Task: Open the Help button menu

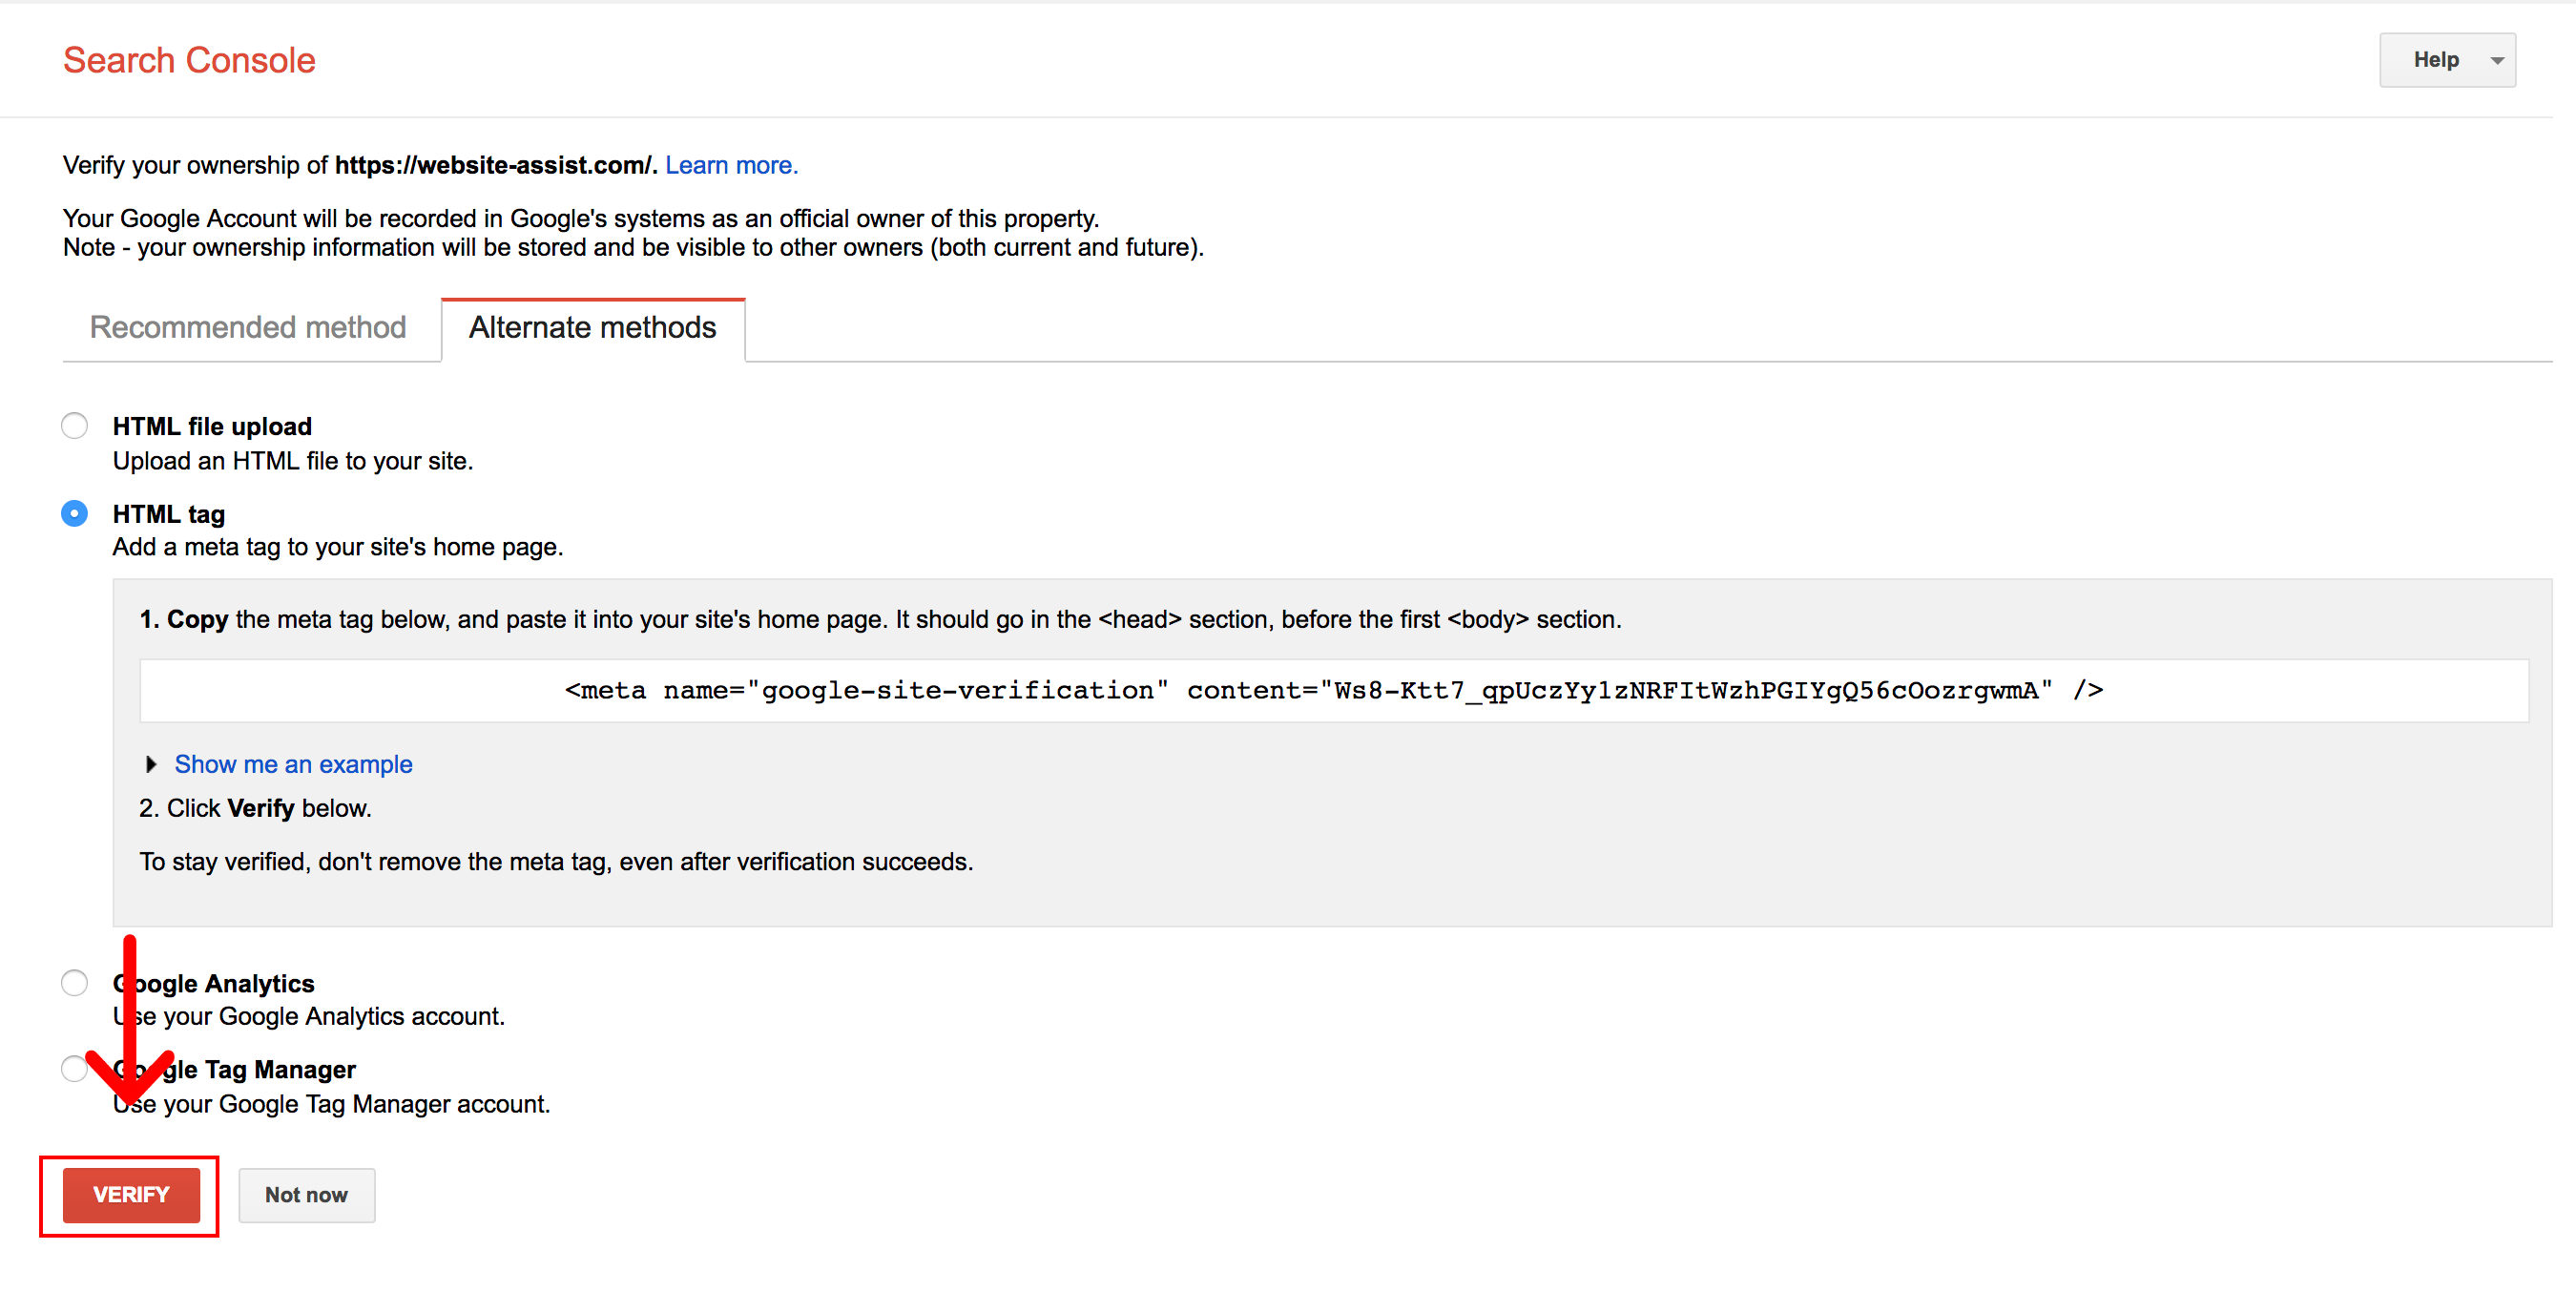Action: click(x=2434, y=60)
